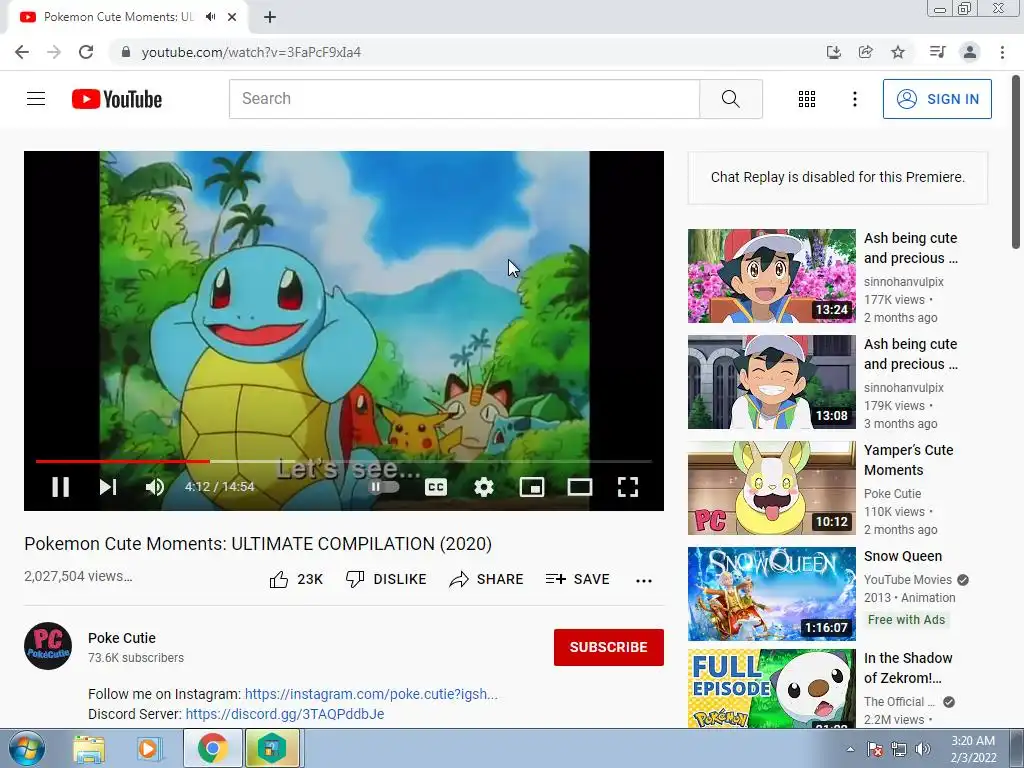Open more actions ellipsis below video
Viewport: 1024px width, 768px height.
(x=644, y=581)
